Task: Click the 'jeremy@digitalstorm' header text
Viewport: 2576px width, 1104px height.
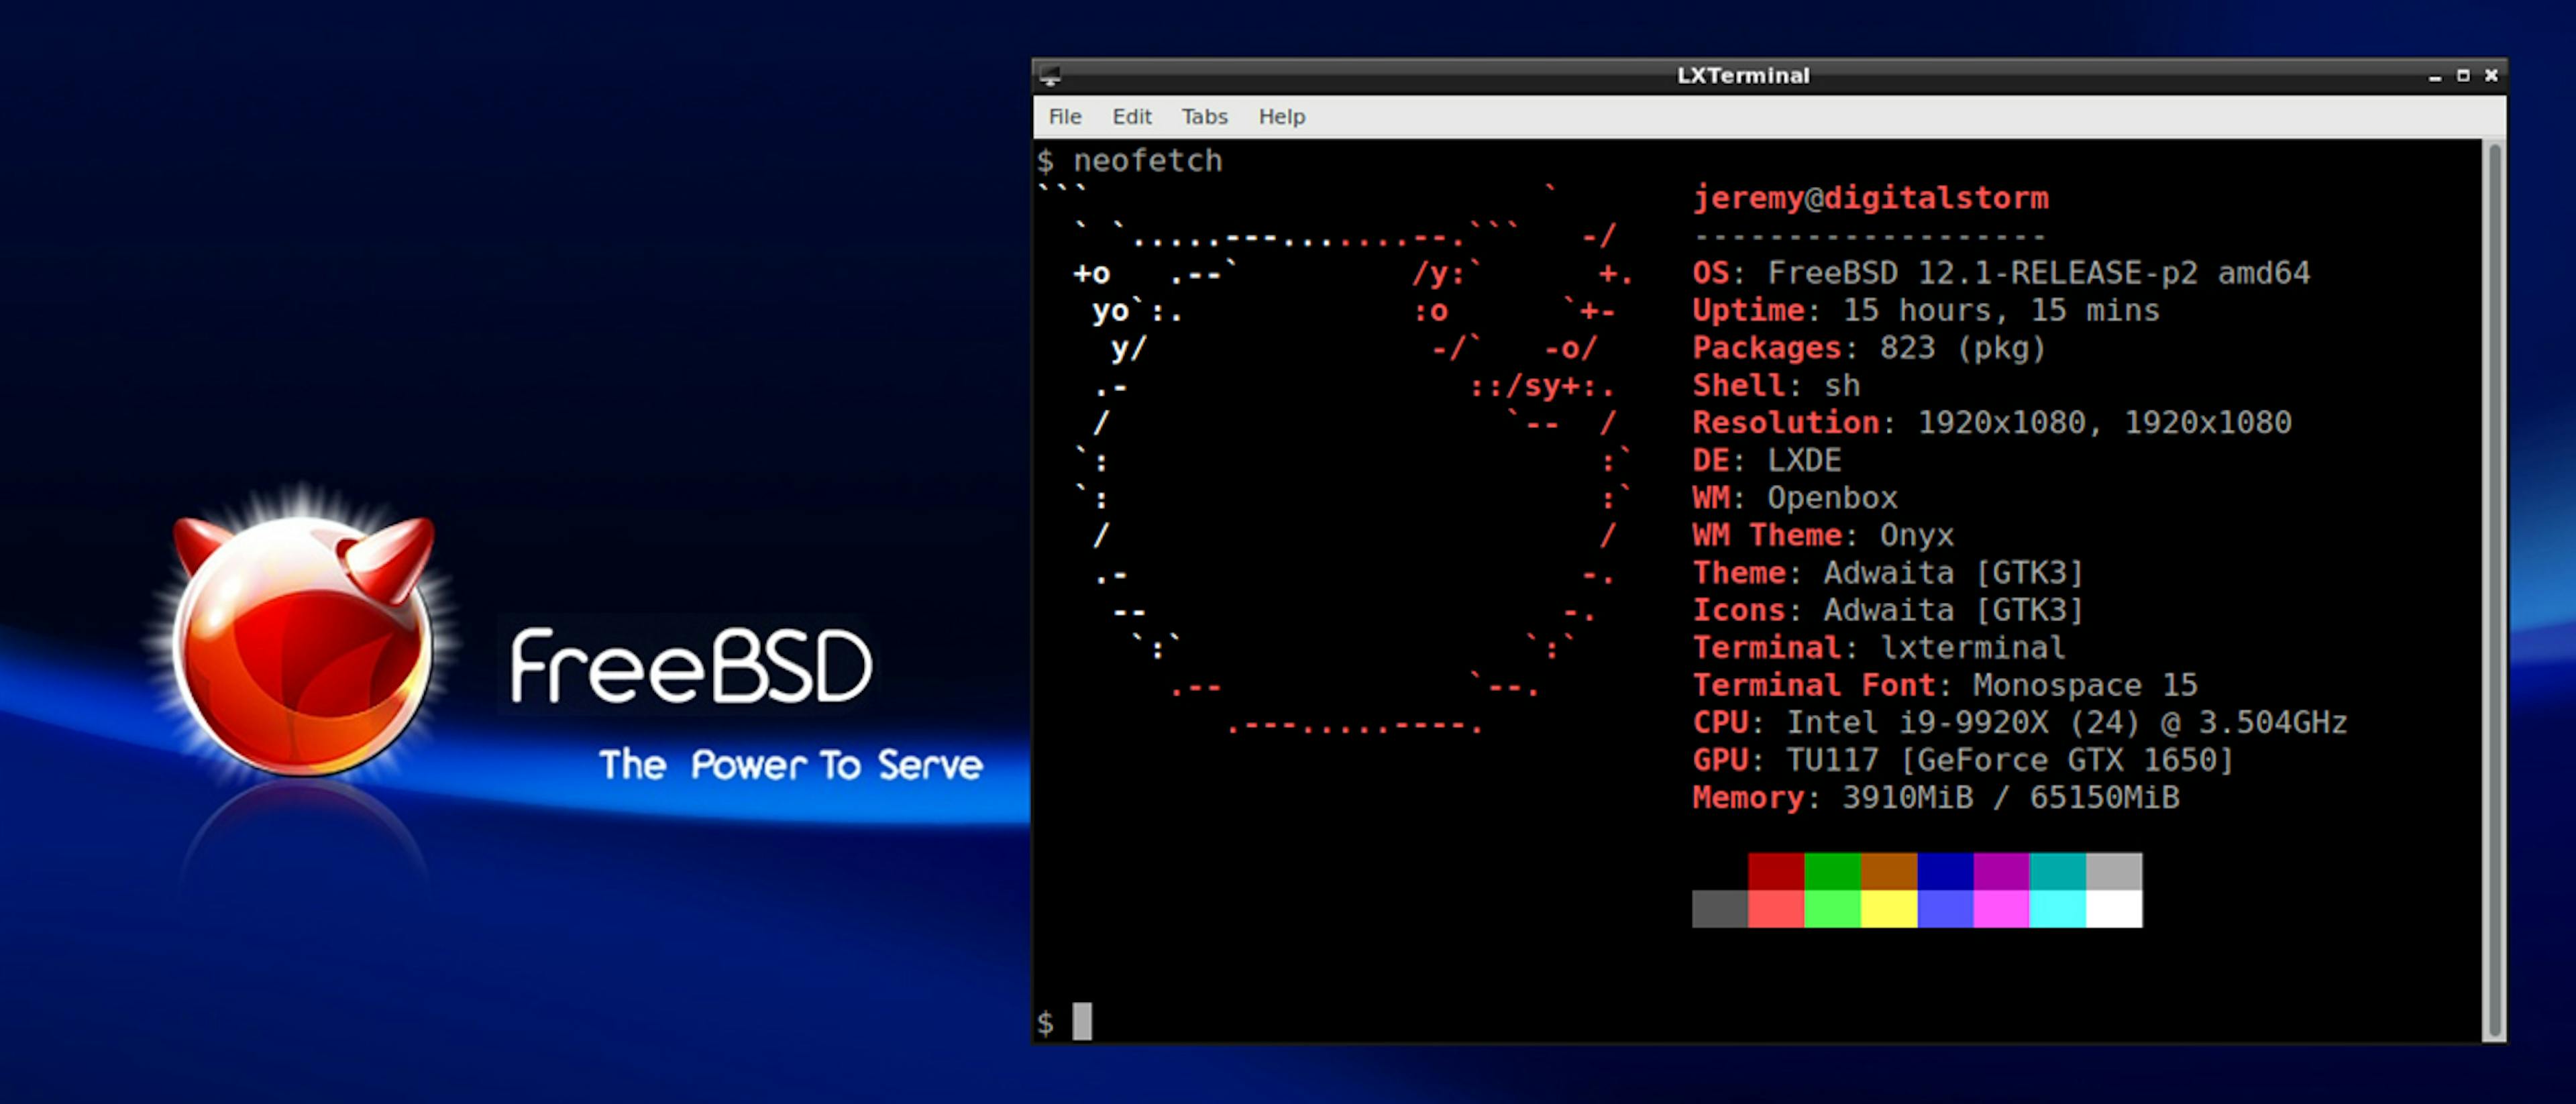Action: pyautogui.click(x=1870, y=198)
